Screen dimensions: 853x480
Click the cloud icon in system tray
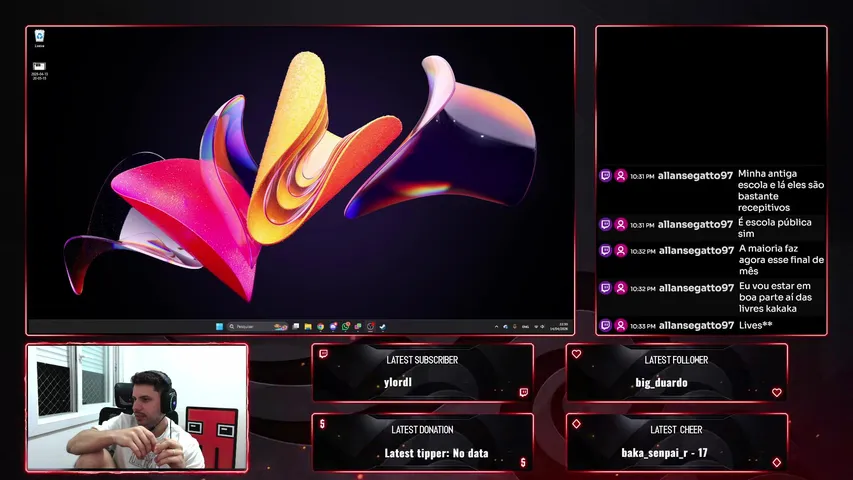point(505,327)
